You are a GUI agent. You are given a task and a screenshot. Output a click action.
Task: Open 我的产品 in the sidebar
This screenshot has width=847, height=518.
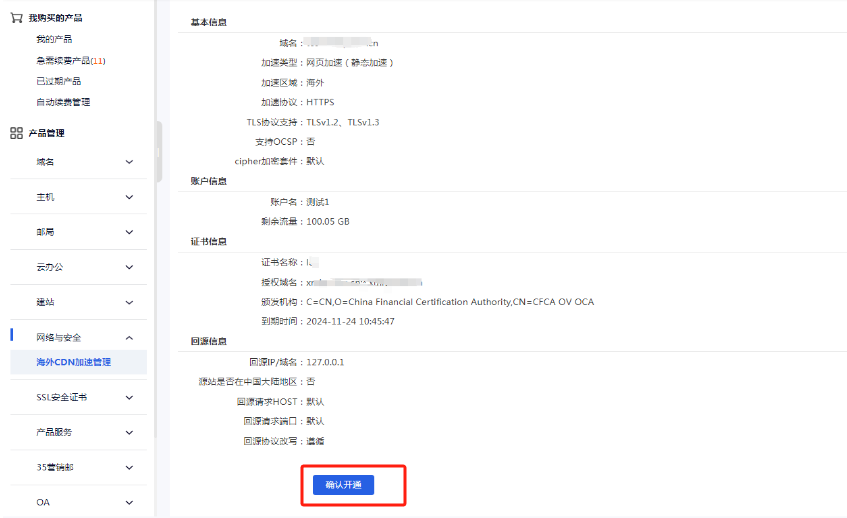click(54, 39)
